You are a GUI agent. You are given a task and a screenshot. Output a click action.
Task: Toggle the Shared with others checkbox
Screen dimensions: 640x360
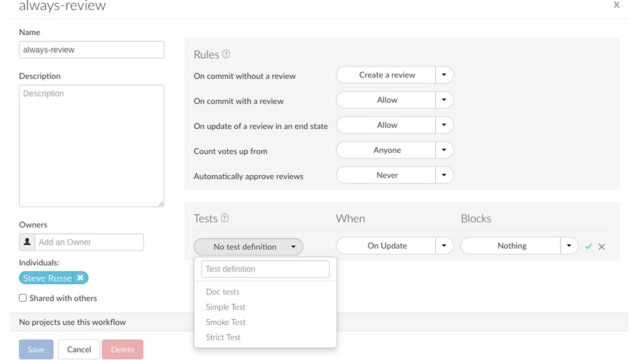[23, 298]
